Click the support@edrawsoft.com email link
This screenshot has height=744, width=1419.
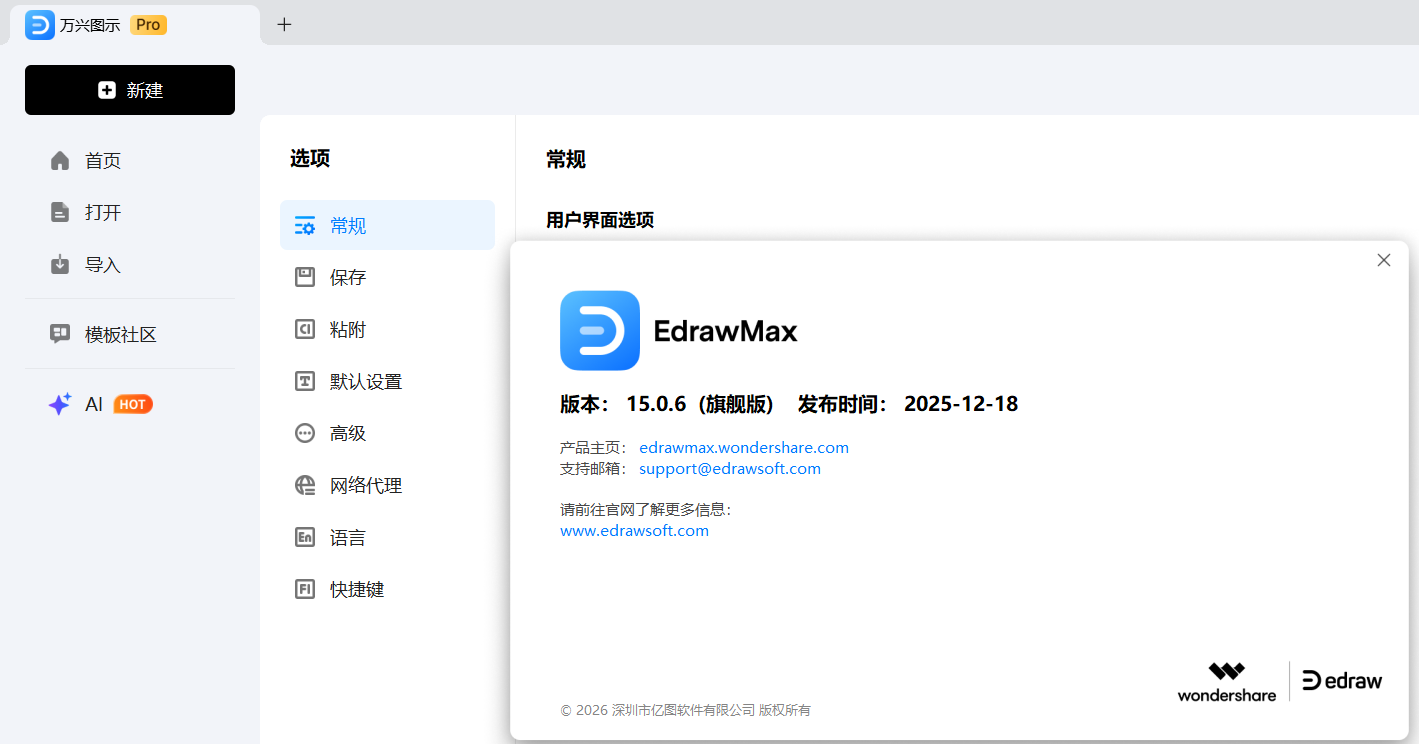coord(729,469)
